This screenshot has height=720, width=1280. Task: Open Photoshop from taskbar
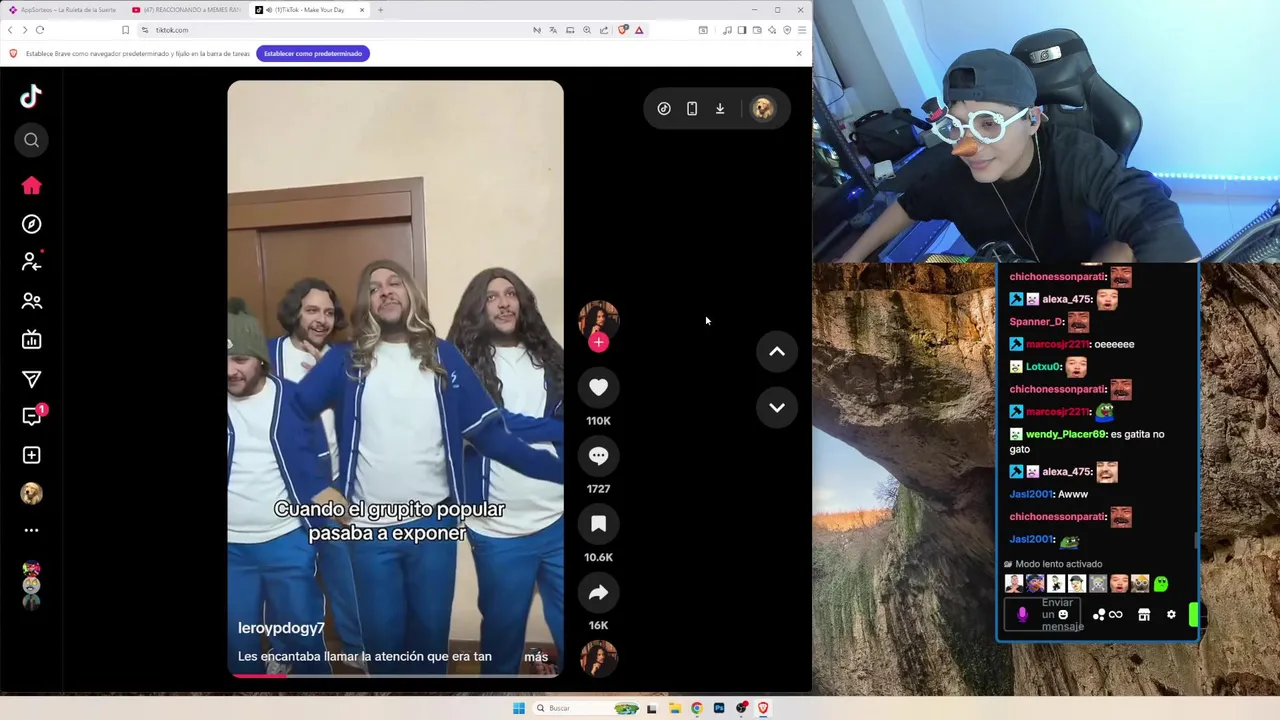(x=719, y=708)
